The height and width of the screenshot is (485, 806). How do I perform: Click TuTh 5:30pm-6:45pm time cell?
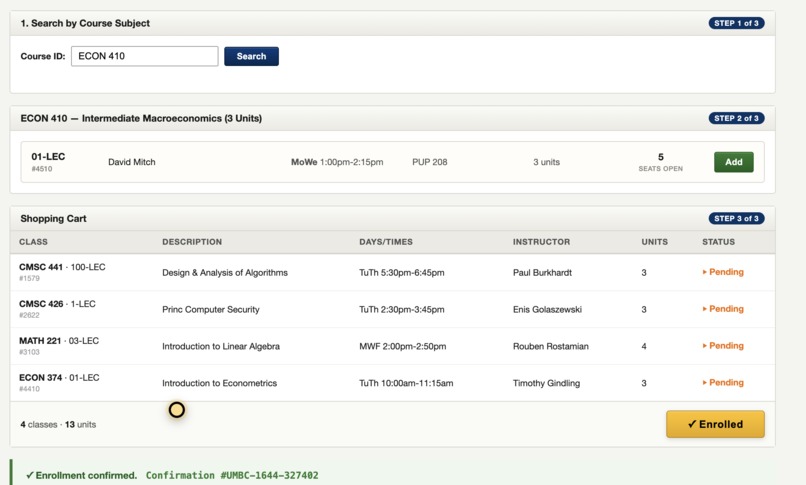402,272
